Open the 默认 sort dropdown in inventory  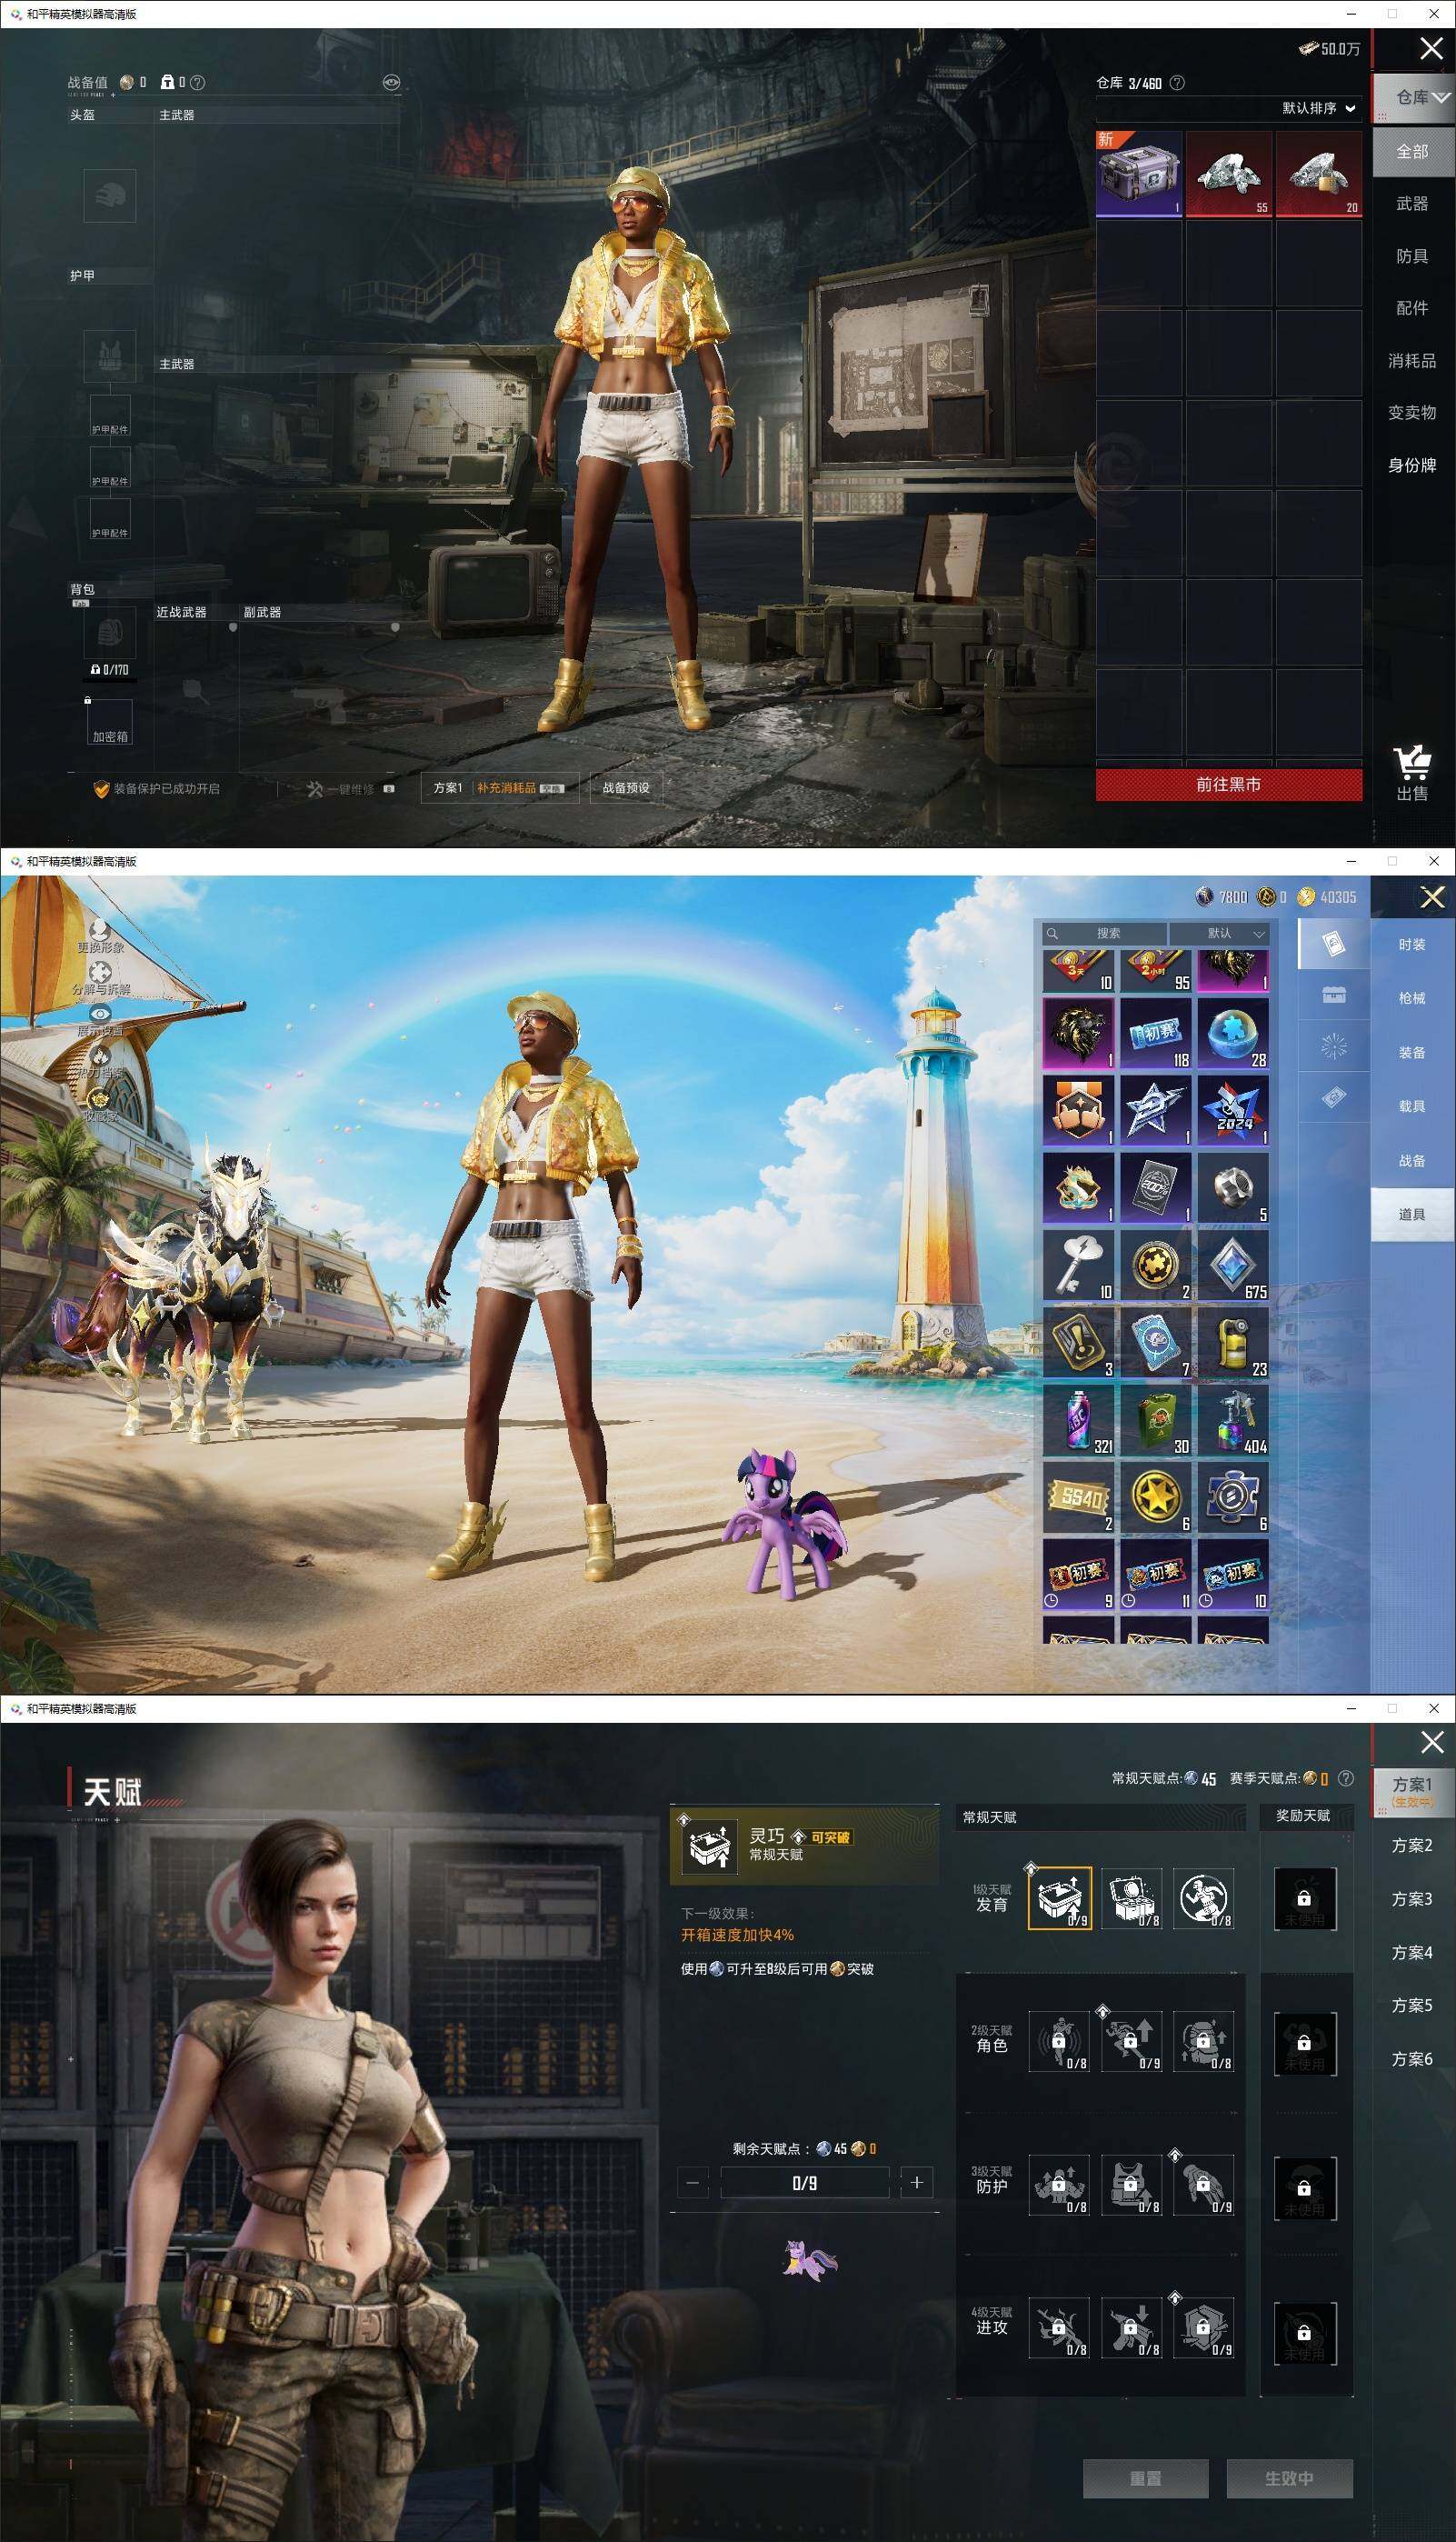tap(1221, 933)
